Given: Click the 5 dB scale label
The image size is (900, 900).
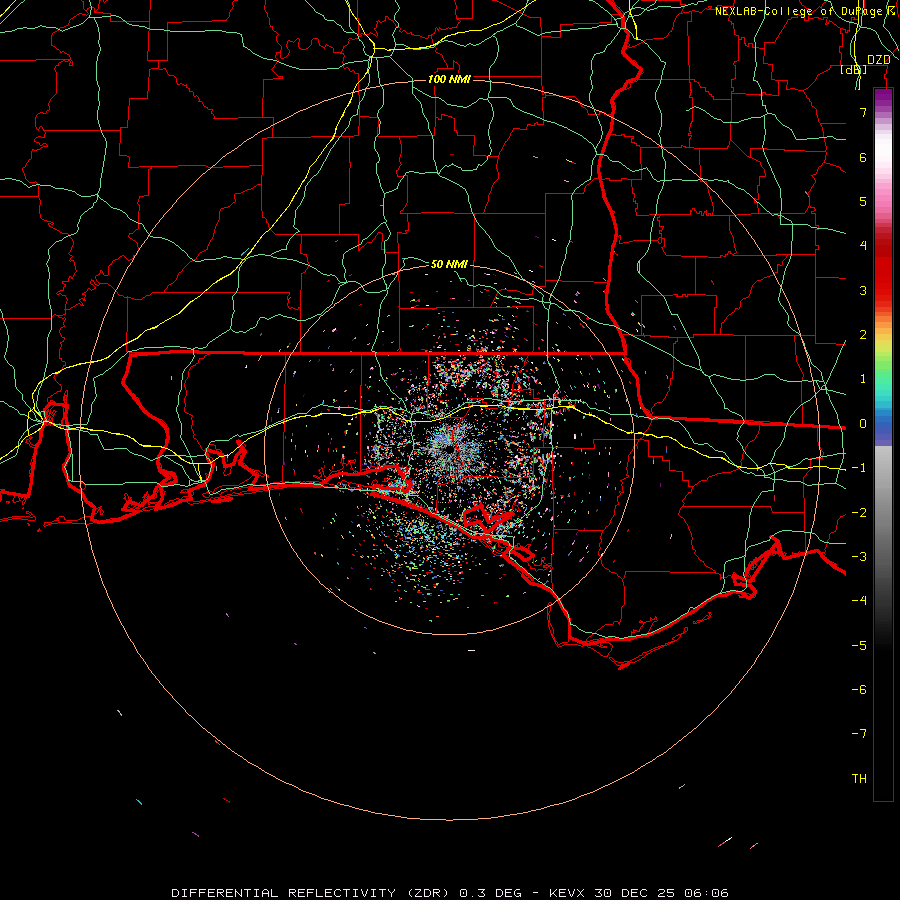Looking at the screenshot, I should [x=863, y=201].
